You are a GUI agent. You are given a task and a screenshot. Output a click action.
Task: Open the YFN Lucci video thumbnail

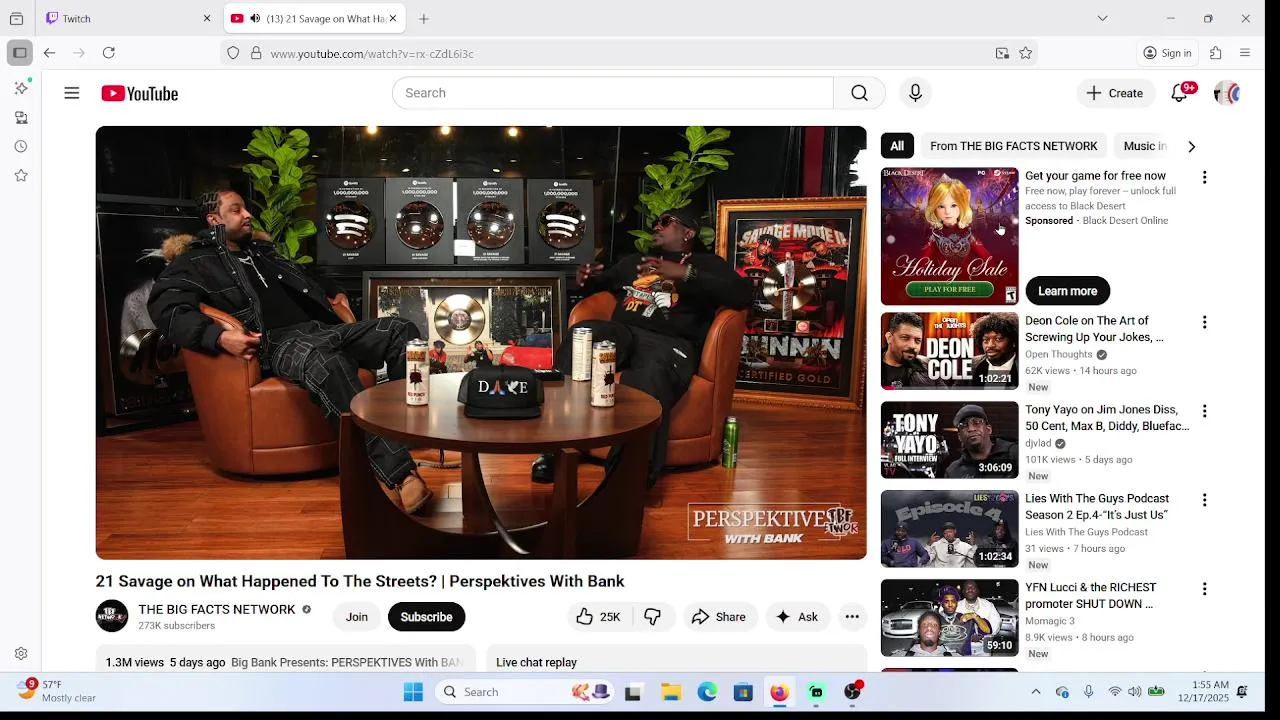[x=949, y=618]
